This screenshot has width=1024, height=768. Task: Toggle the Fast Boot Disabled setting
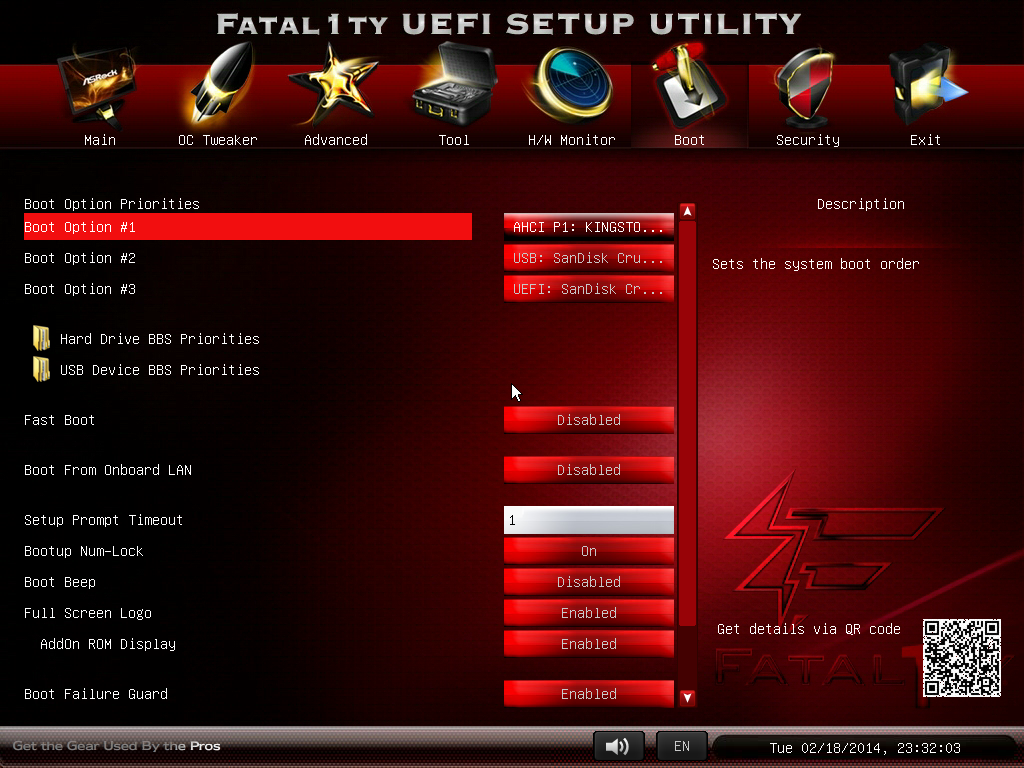point(588,420)
